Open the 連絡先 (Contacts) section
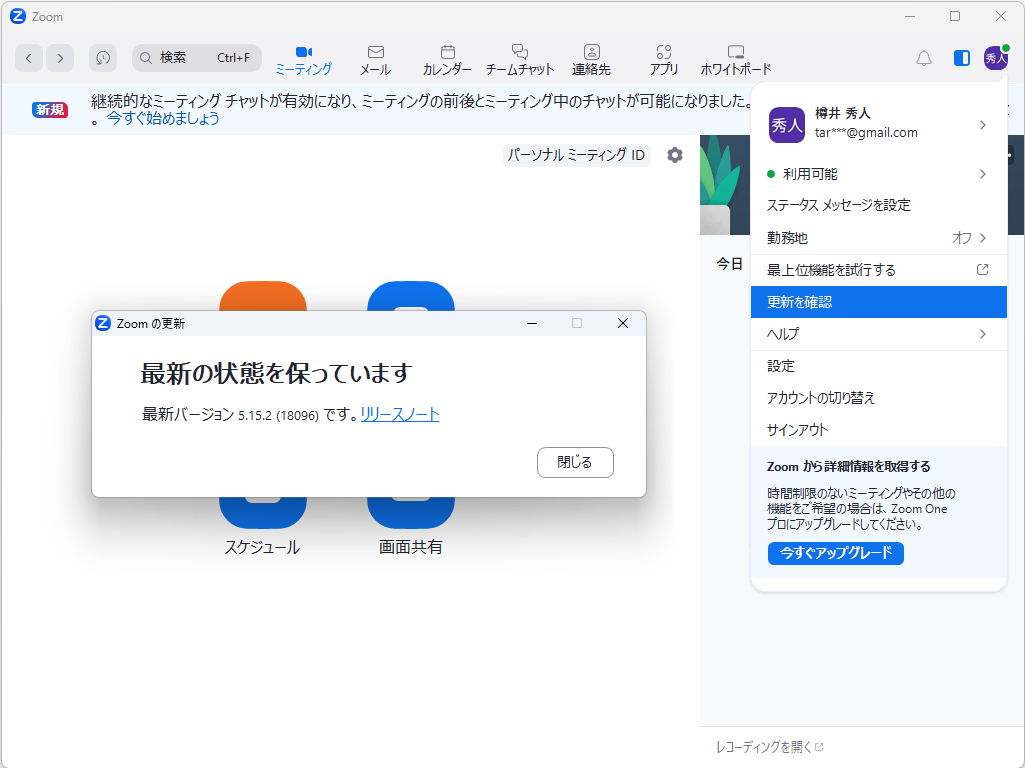 591,58
